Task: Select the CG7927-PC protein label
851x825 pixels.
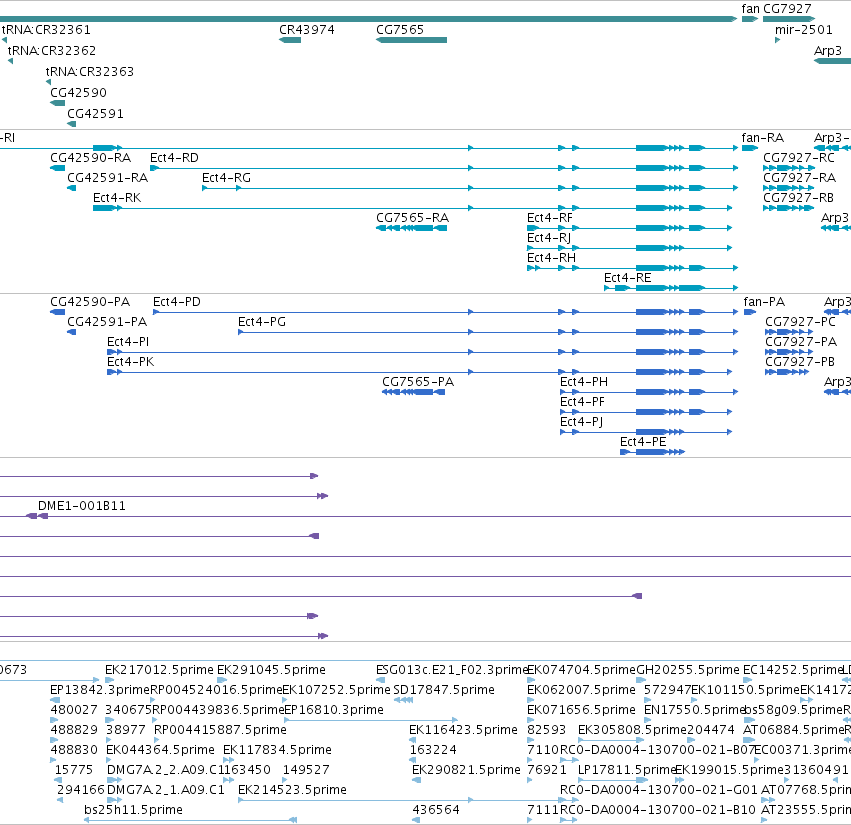Action: [801, 322]
